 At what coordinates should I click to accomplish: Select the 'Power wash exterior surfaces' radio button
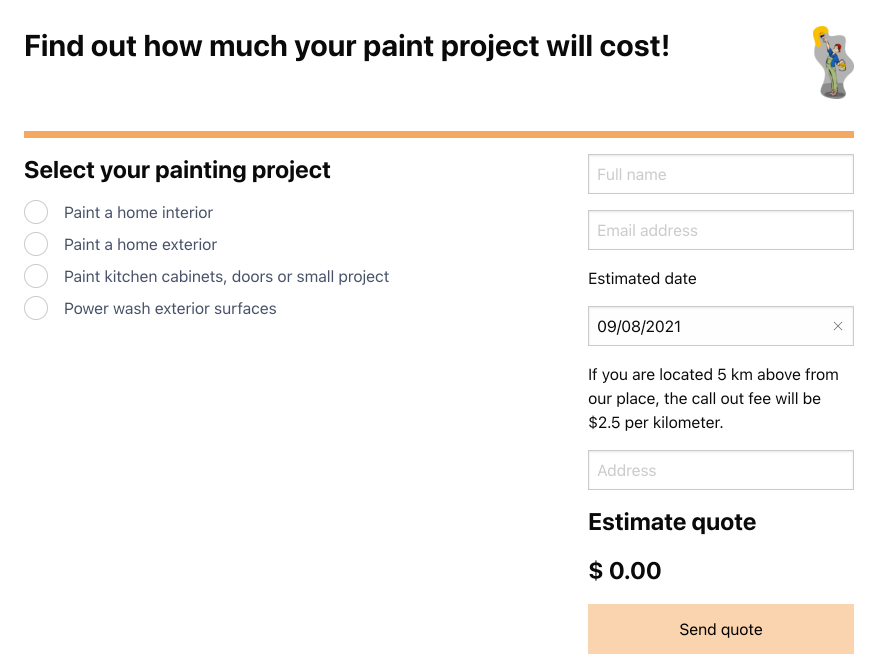pyautogui.click(x=36, y=308)
